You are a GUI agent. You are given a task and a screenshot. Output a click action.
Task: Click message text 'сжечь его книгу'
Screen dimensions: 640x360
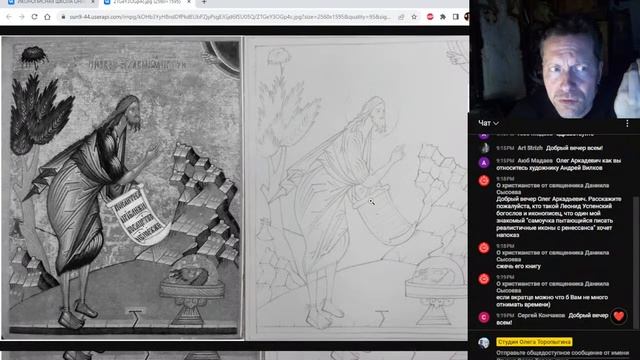click(518, 266)
